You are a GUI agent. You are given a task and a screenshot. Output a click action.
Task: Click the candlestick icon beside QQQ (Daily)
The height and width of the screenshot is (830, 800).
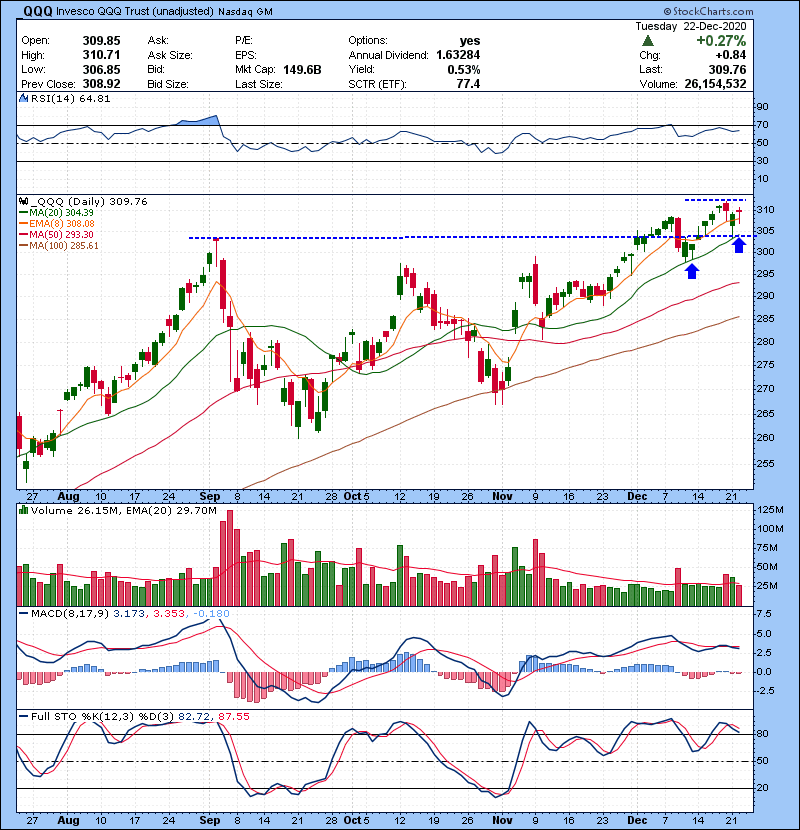pos(23,201)
